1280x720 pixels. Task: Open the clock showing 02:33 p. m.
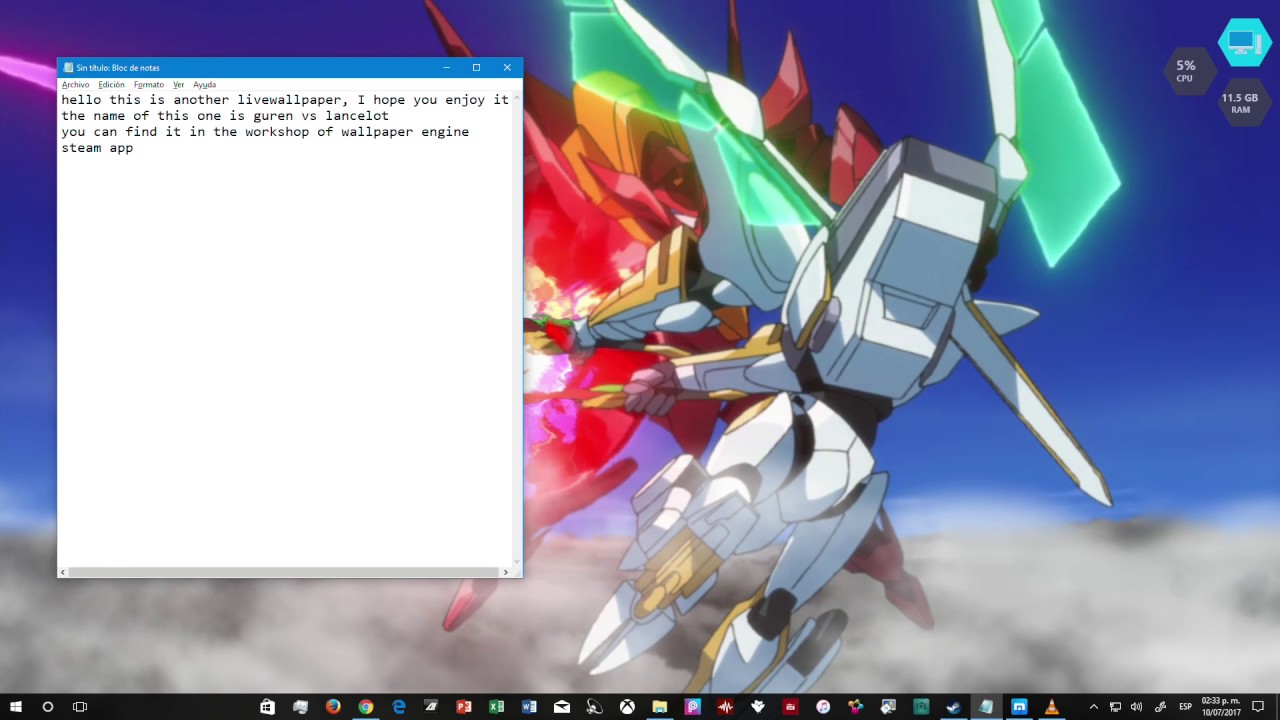pyautogui.click(x=1221, y=707)
